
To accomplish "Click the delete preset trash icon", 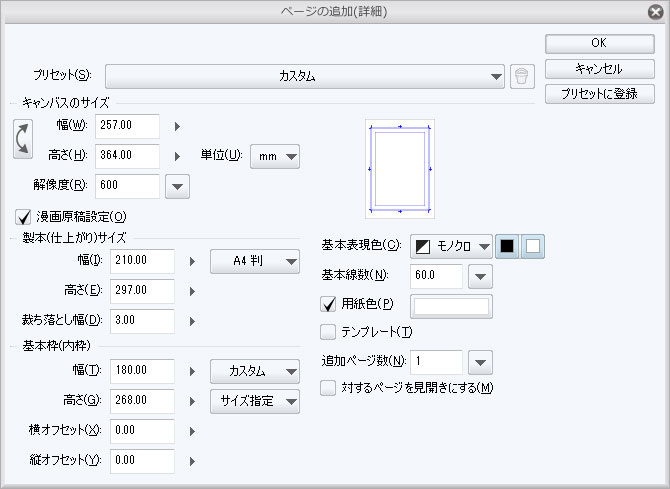I will [x=522, y=77].
